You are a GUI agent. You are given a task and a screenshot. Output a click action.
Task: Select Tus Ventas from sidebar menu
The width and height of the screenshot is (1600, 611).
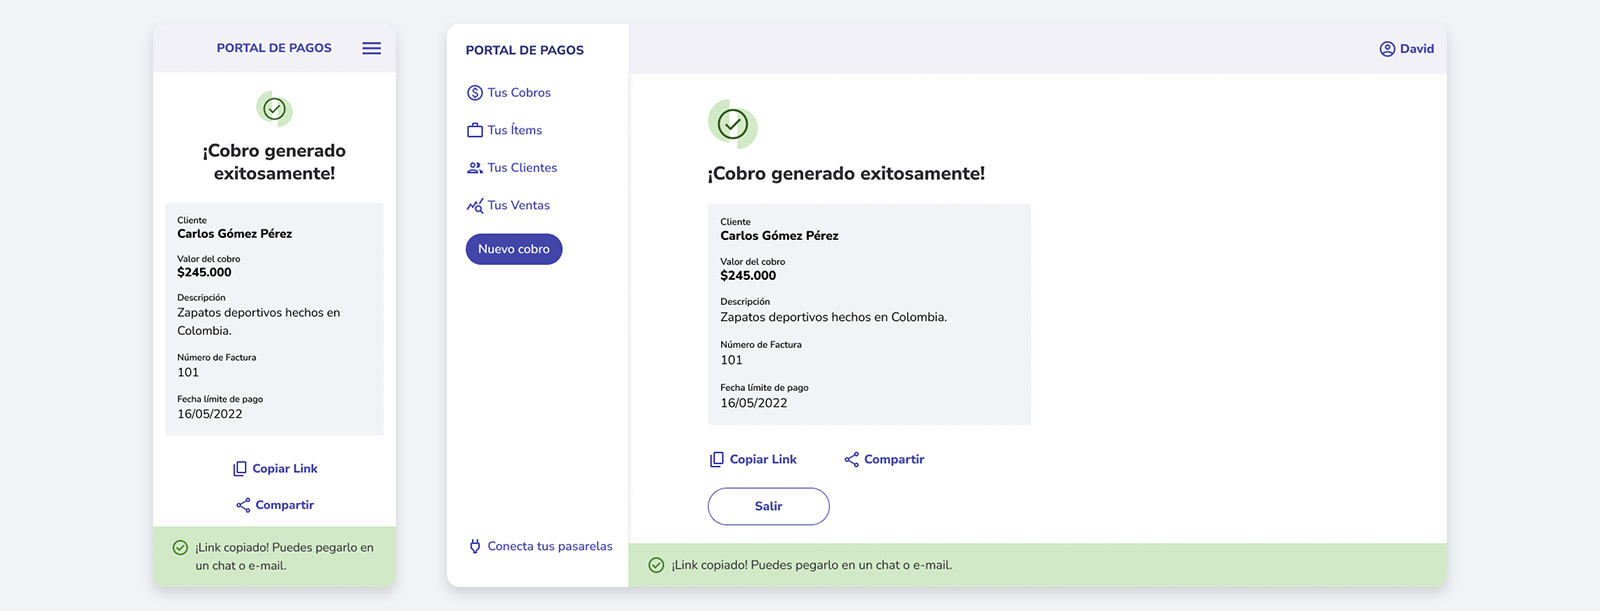518,206
